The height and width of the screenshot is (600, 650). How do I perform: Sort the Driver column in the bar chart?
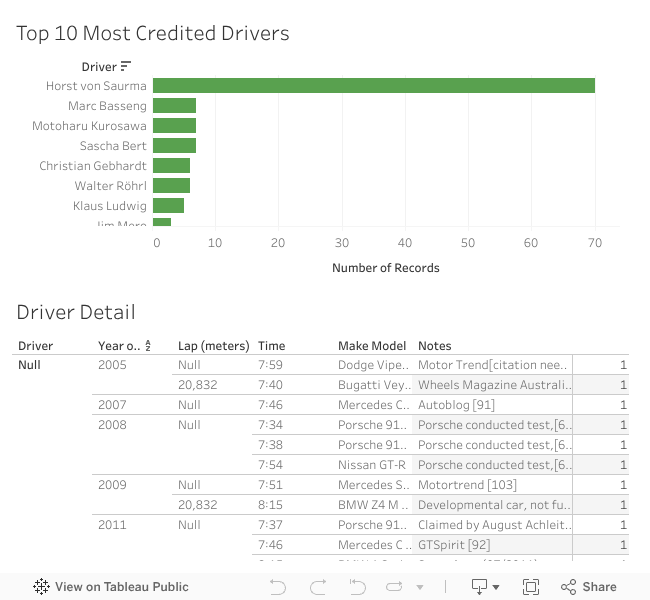pos(126,67)
